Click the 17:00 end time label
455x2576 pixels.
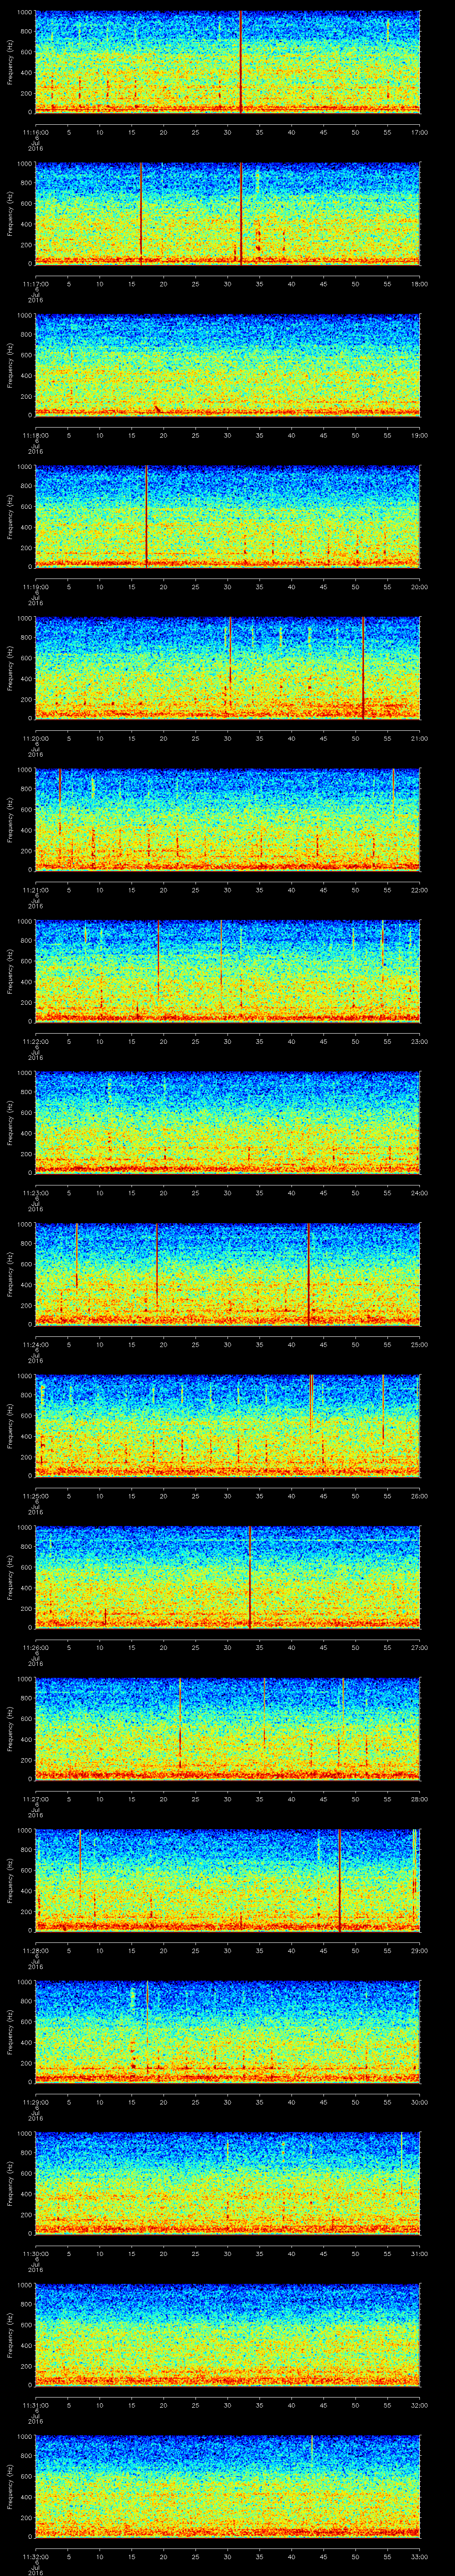click(x=419, y=132)
